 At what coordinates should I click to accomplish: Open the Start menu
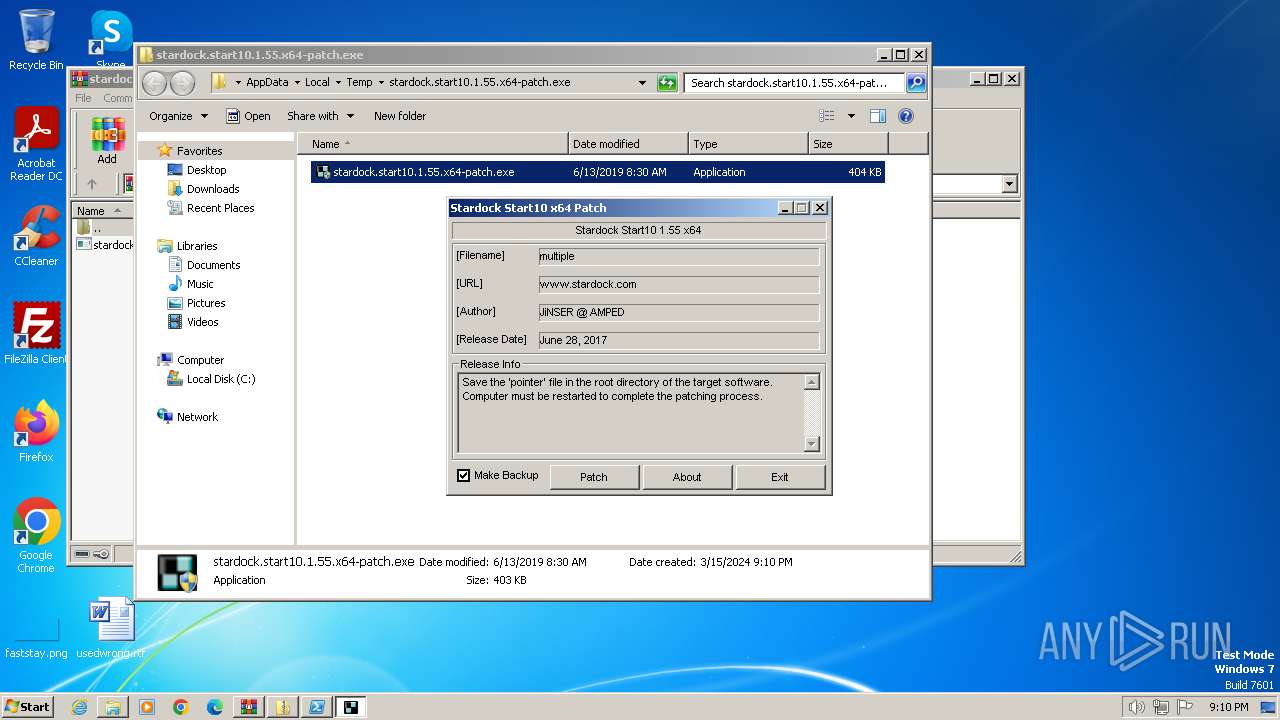[28, 707]
